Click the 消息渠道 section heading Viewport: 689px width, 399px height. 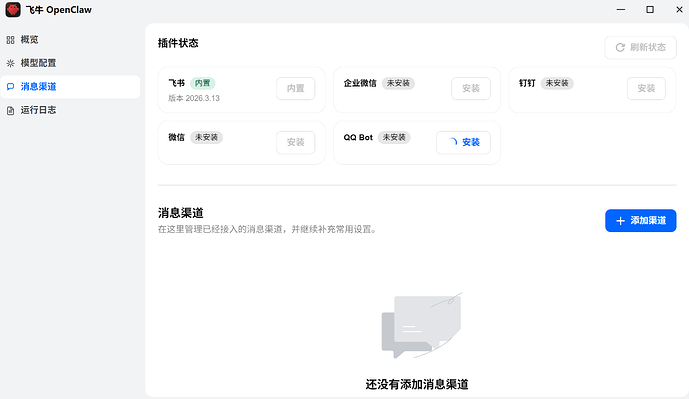click(181, 213)
